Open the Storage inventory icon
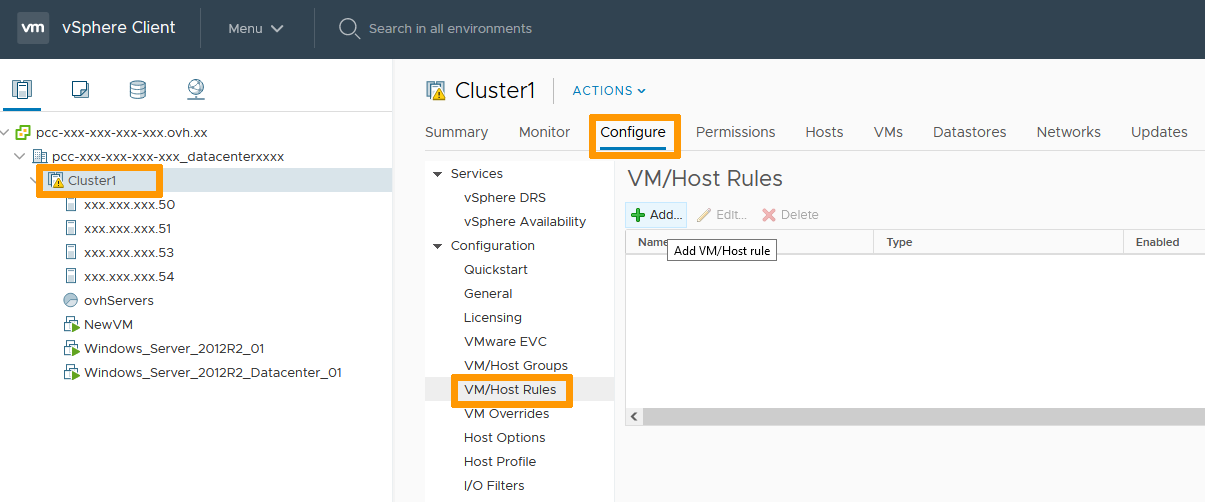The width and height of the screenshot is (1205, 502). 138,90
